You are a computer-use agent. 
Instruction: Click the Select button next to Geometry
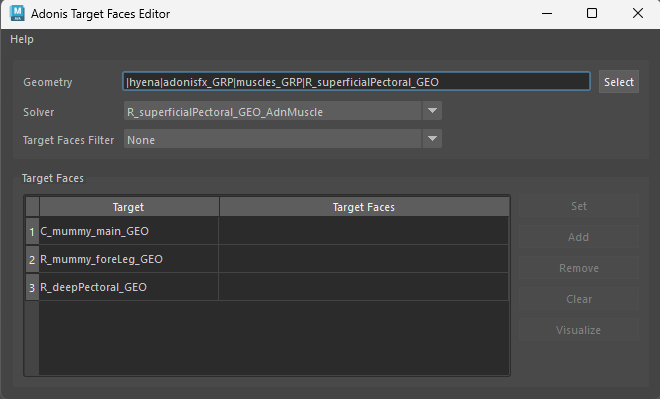pos(619,82)
